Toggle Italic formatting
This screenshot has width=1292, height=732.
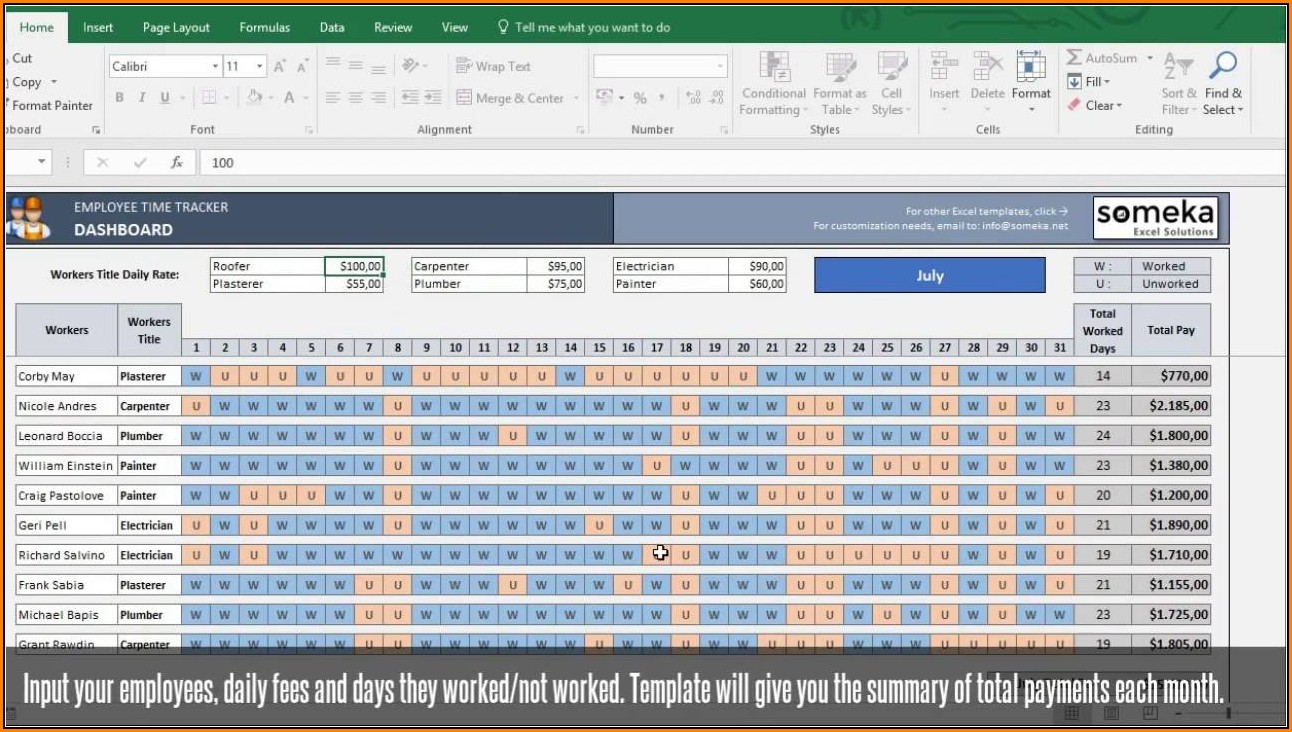pos(142,98)
